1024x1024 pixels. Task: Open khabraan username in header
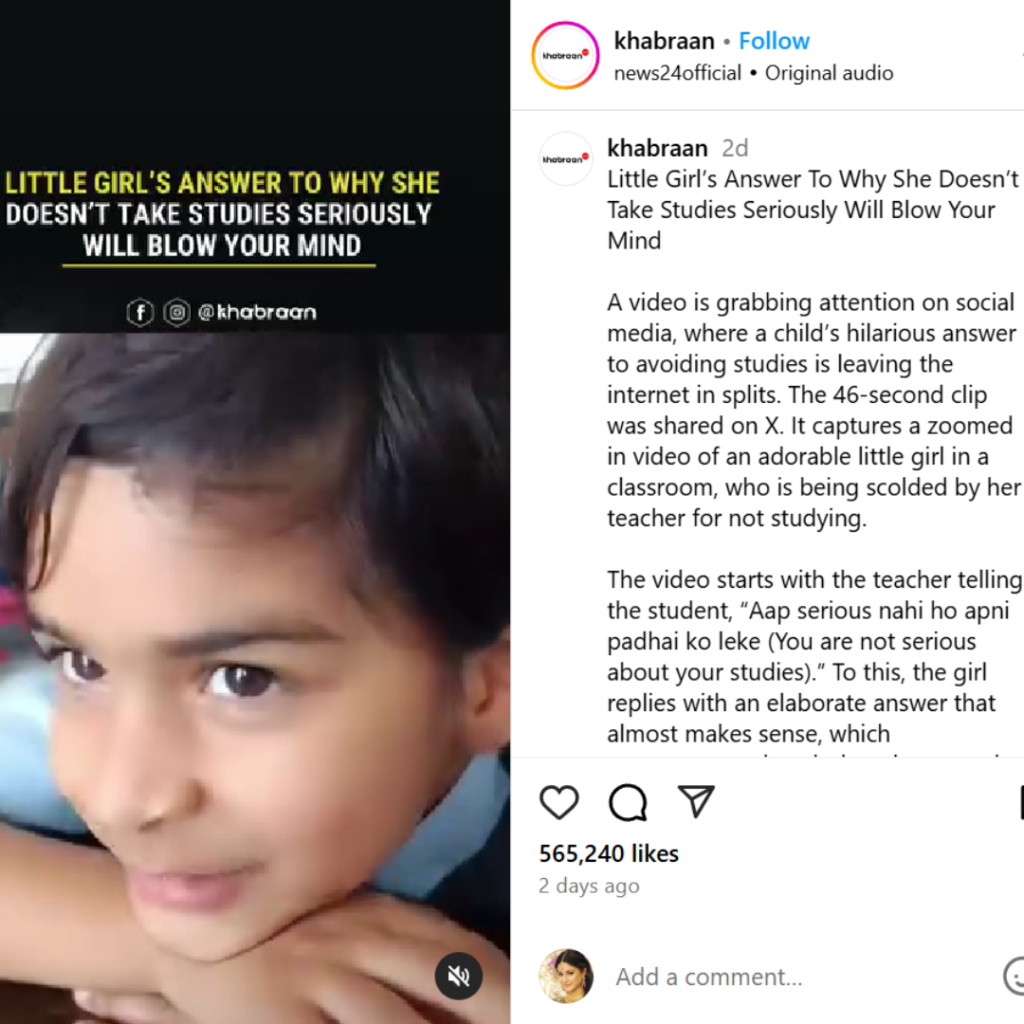tap(664, 41)
